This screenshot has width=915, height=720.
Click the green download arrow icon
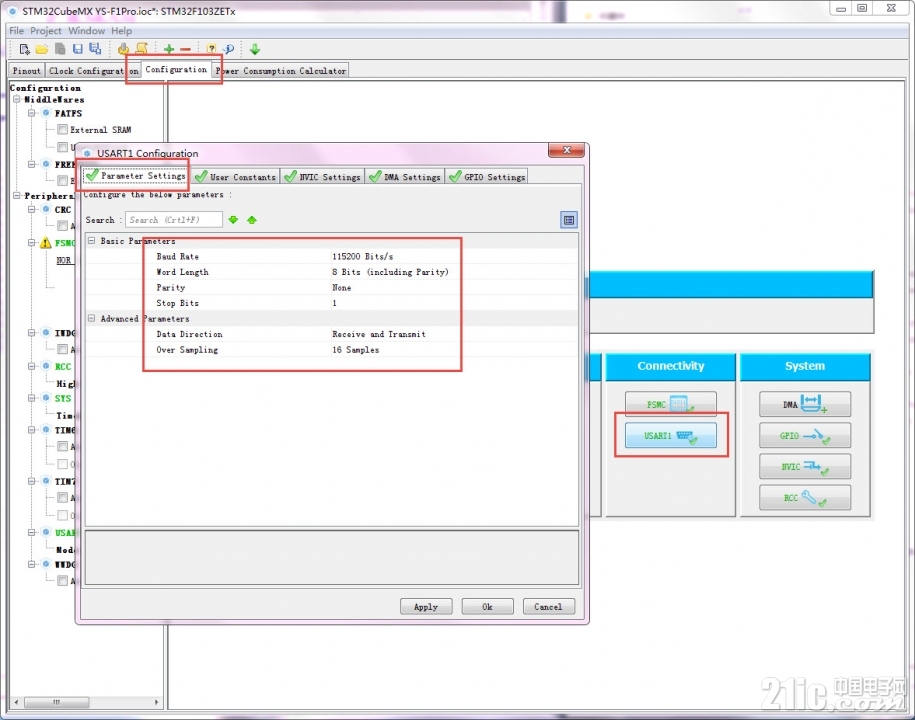255,49
